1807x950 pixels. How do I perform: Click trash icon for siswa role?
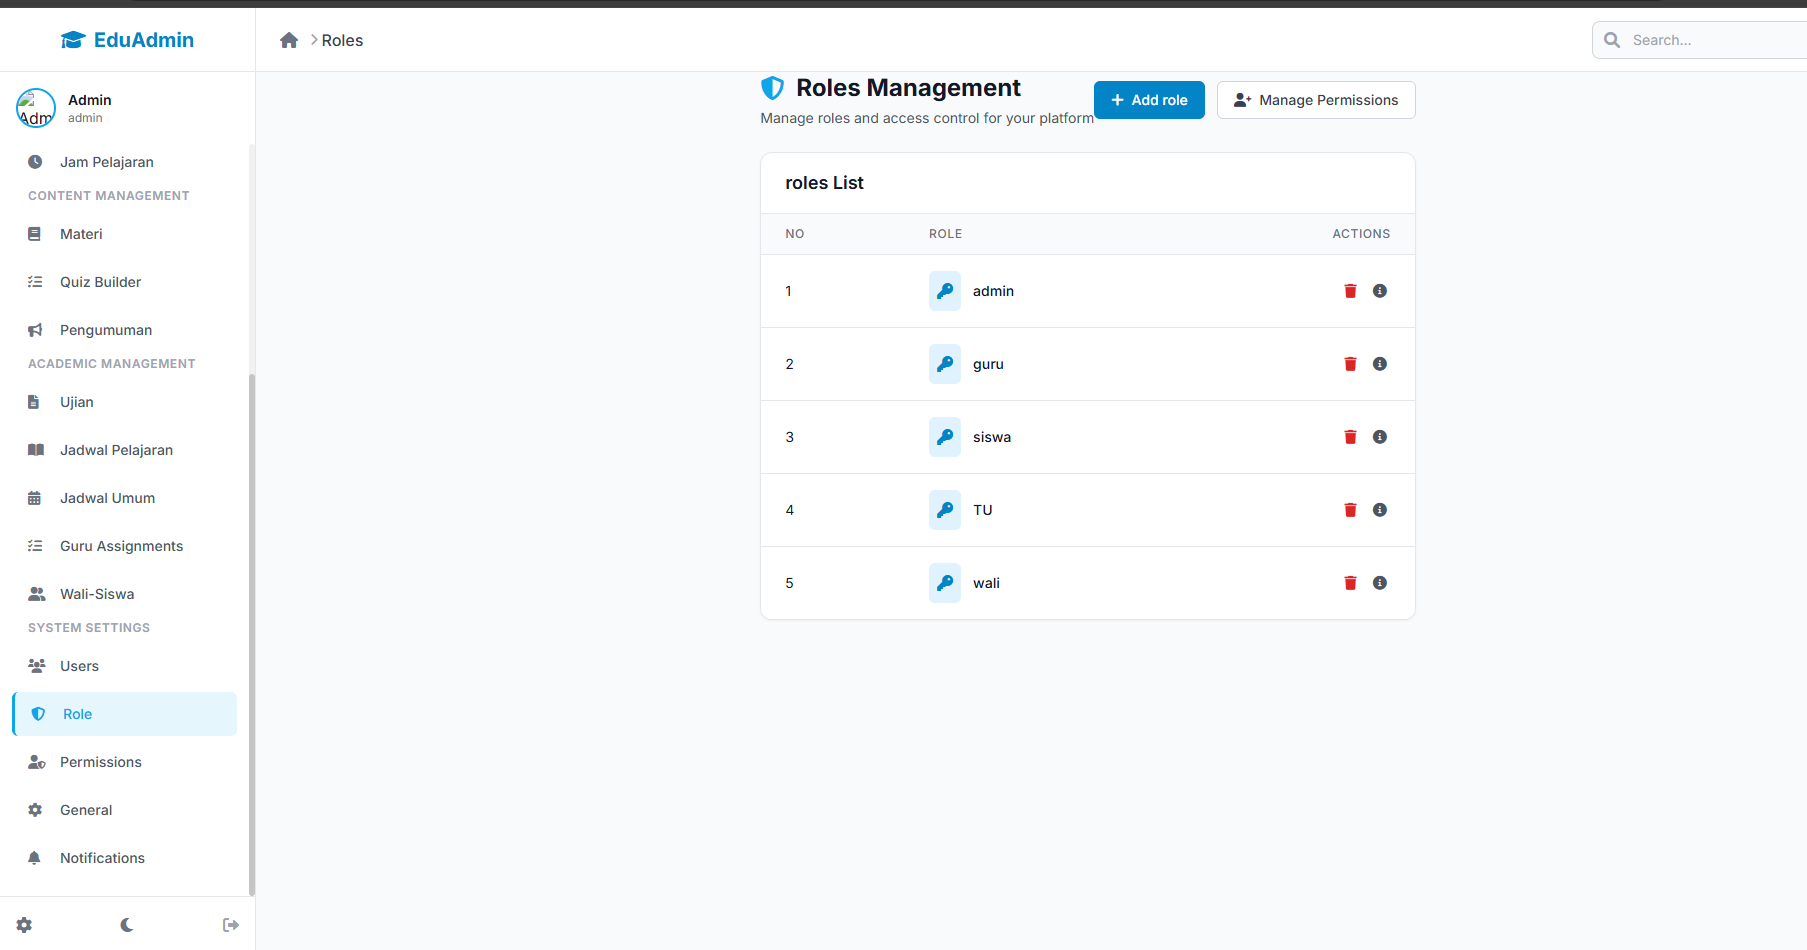1350,437
